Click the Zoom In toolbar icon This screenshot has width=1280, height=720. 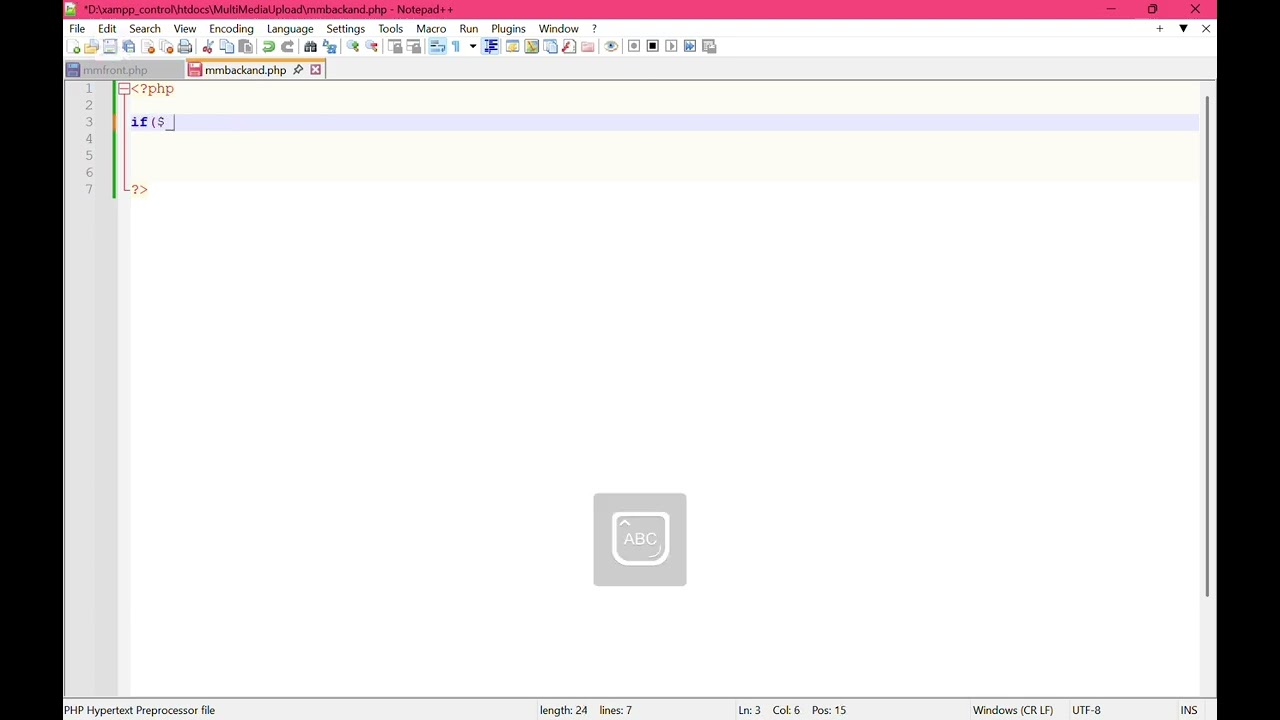[x=352, y=46]
